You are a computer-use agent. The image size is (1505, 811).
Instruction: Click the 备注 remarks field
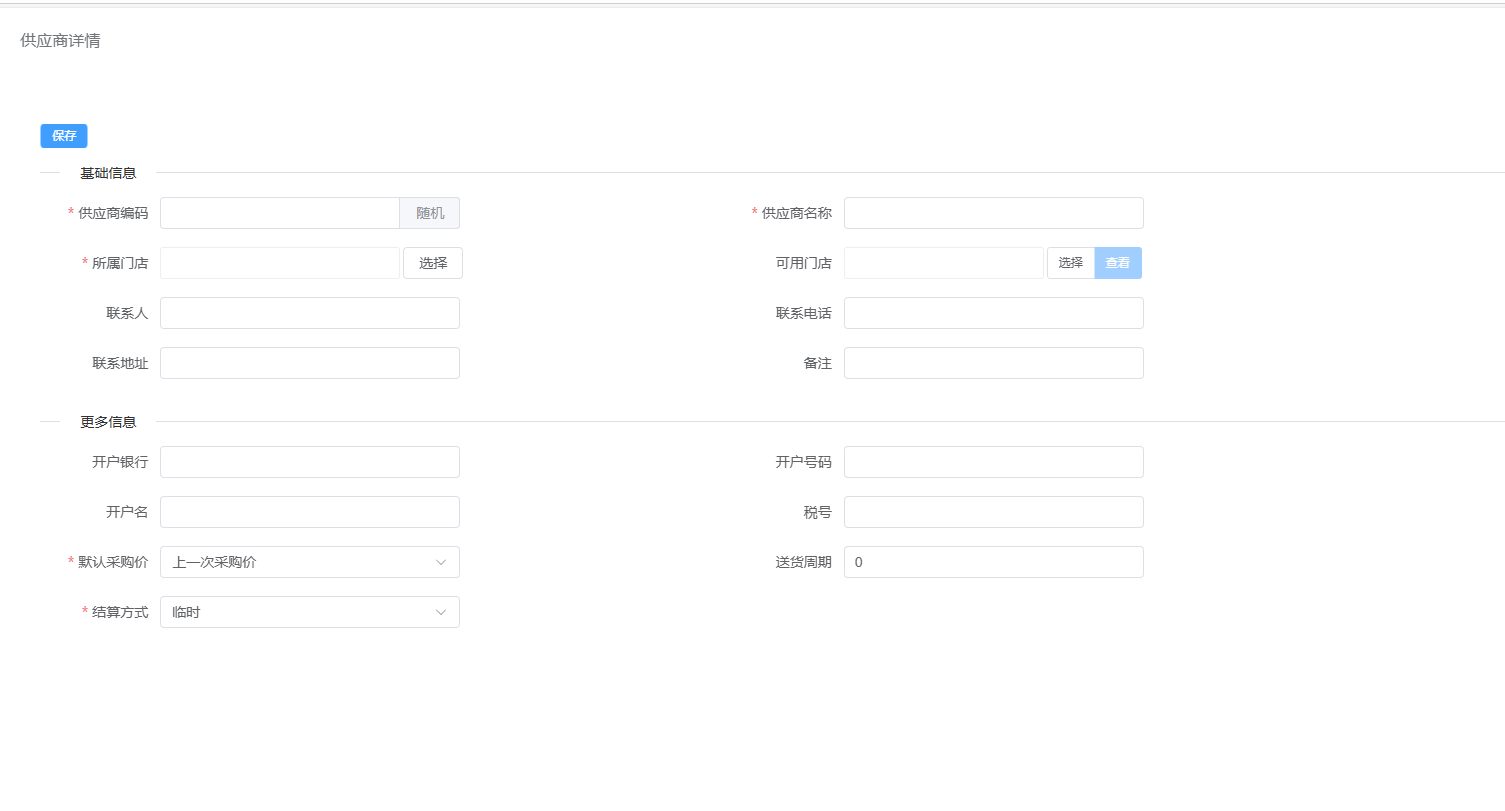click(993, 363)
